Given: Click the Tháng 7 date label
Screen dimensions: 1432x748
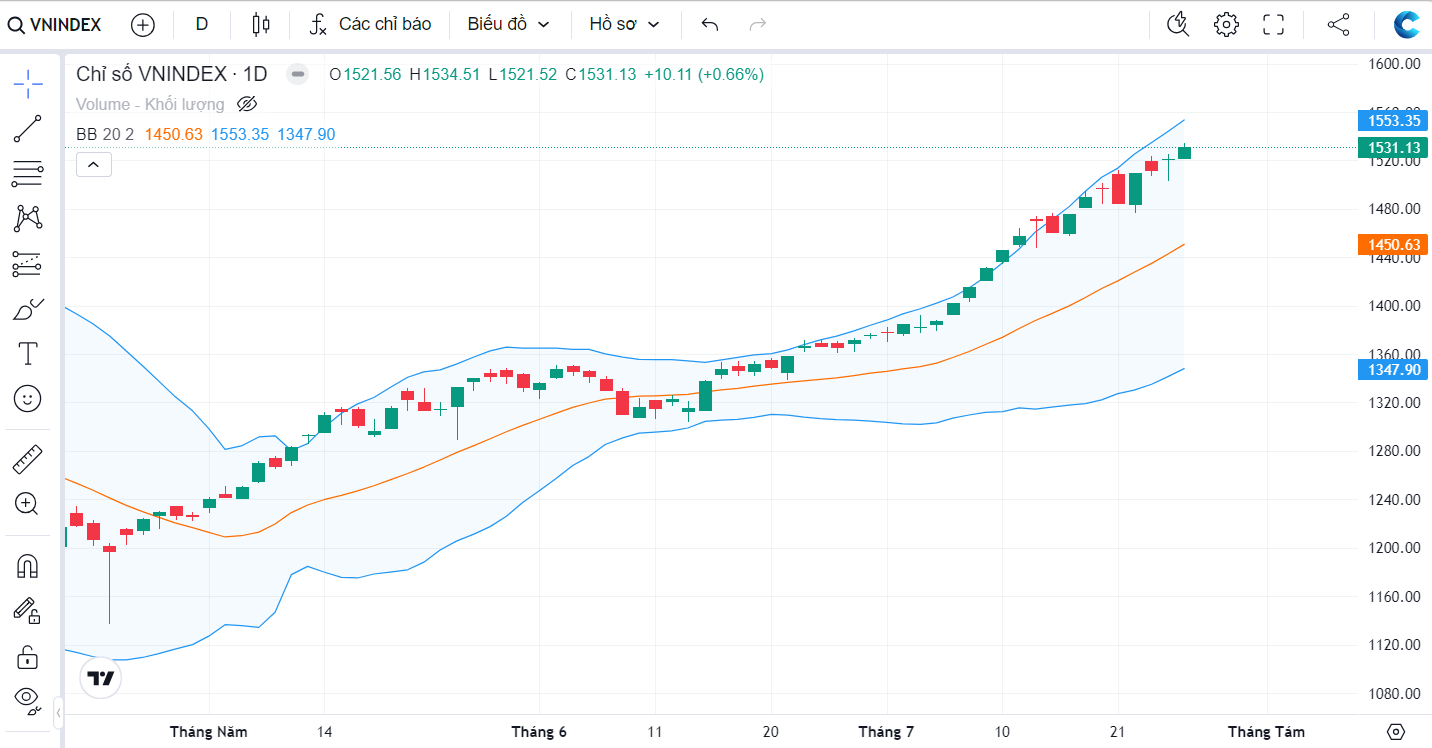Looking at the screenshot, I should coord(886,732).
